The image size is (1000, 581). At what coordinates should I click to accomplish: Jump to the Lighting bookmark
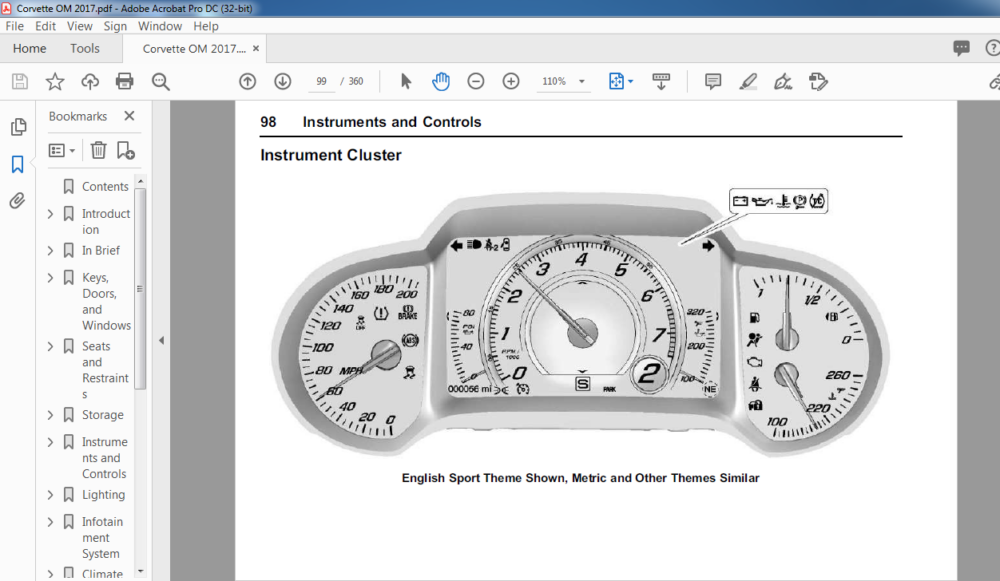103,495
